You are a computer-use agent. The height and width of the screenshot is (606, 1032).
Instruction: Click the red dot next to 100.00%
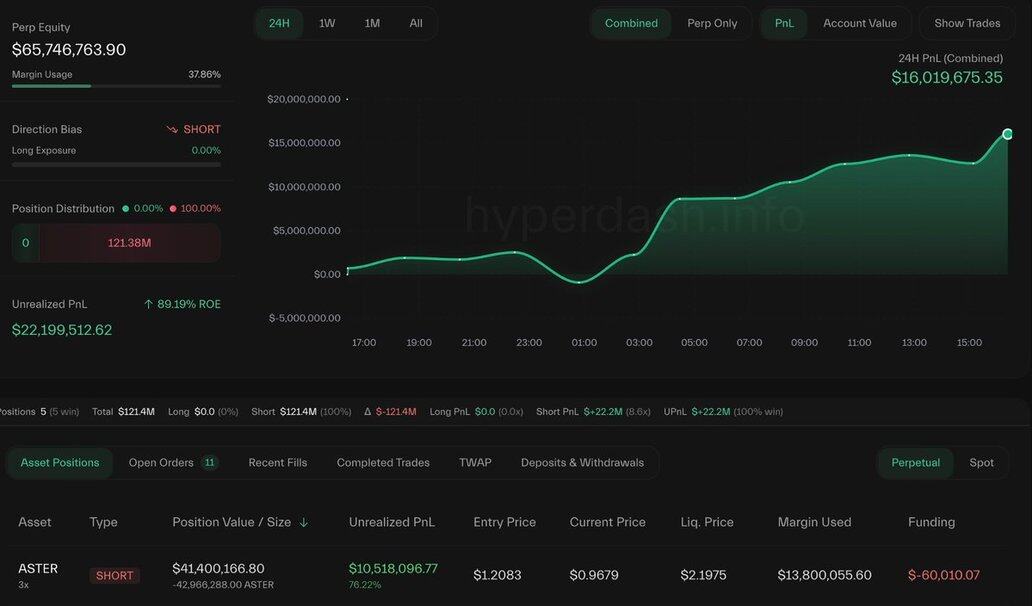173,209
